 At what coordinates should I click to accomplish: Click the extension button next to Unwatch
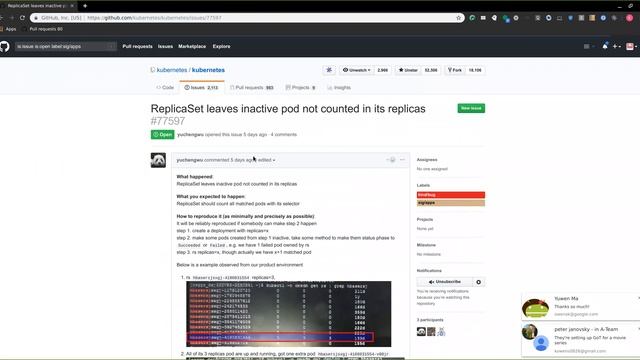click(329, 70)
